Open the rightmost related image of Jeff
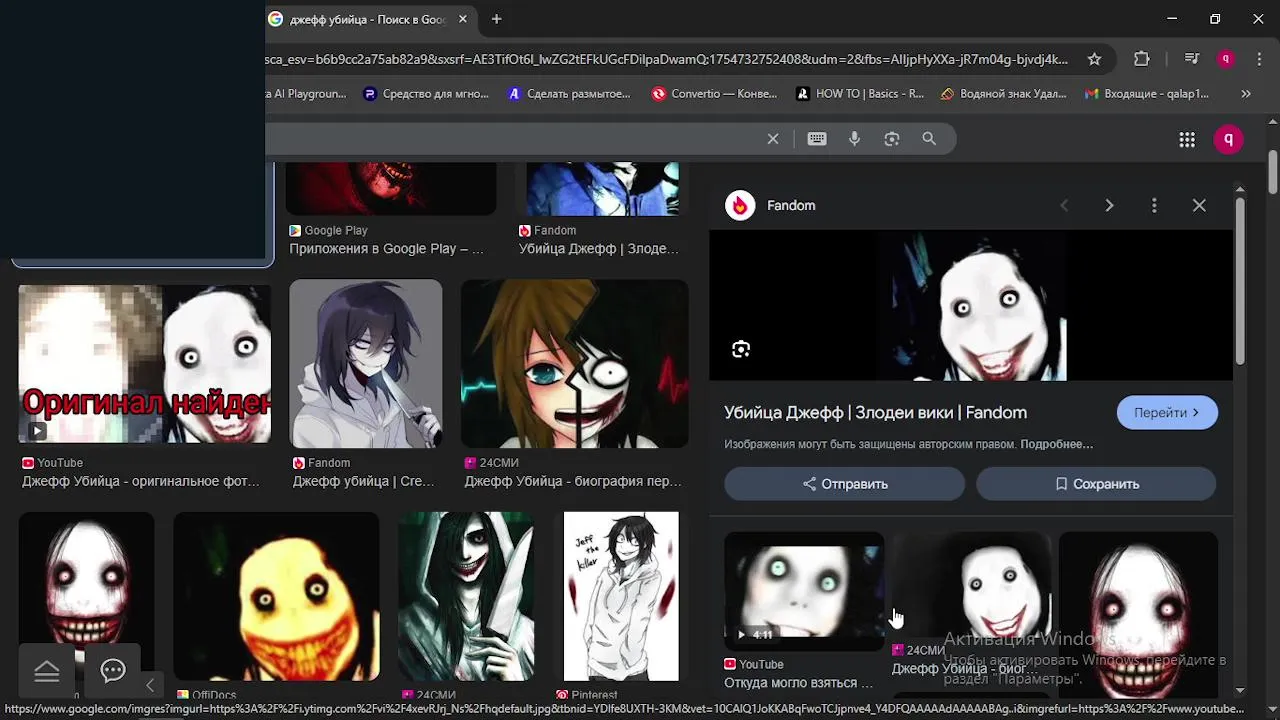The width and height of the screenshot is (1280, 720). (x=1138, y=615)
